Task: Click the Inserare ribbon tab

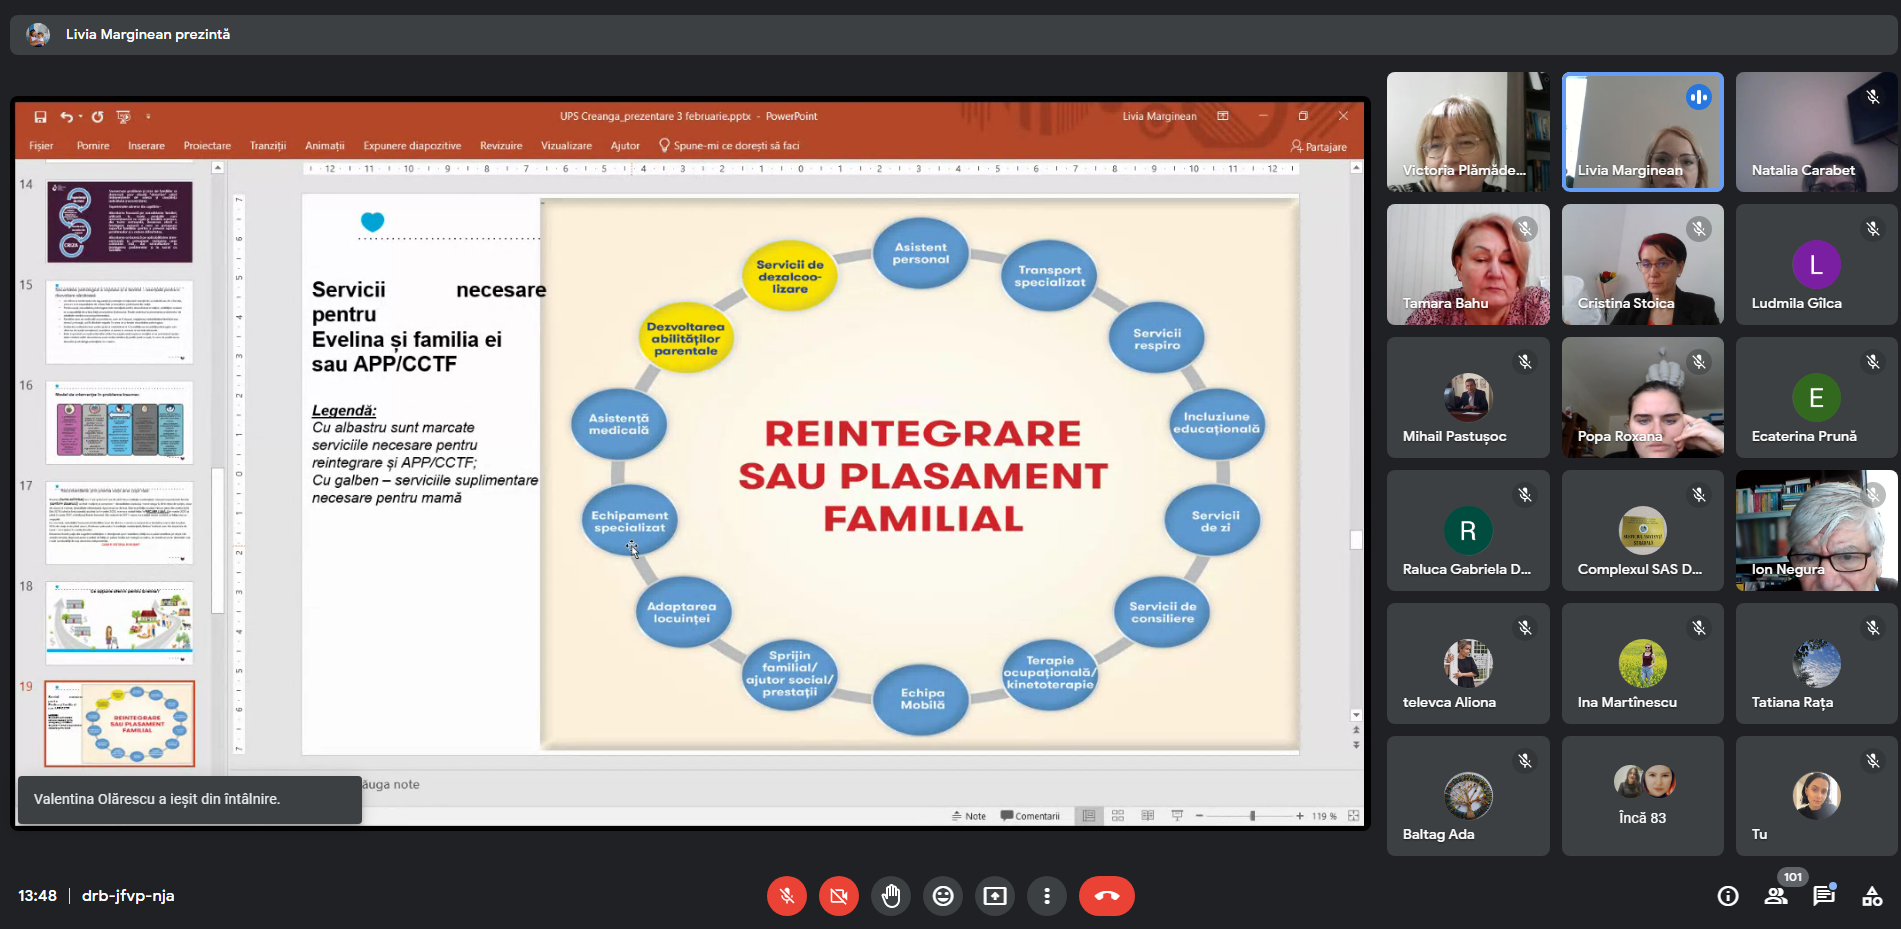Action: (146, 146)
